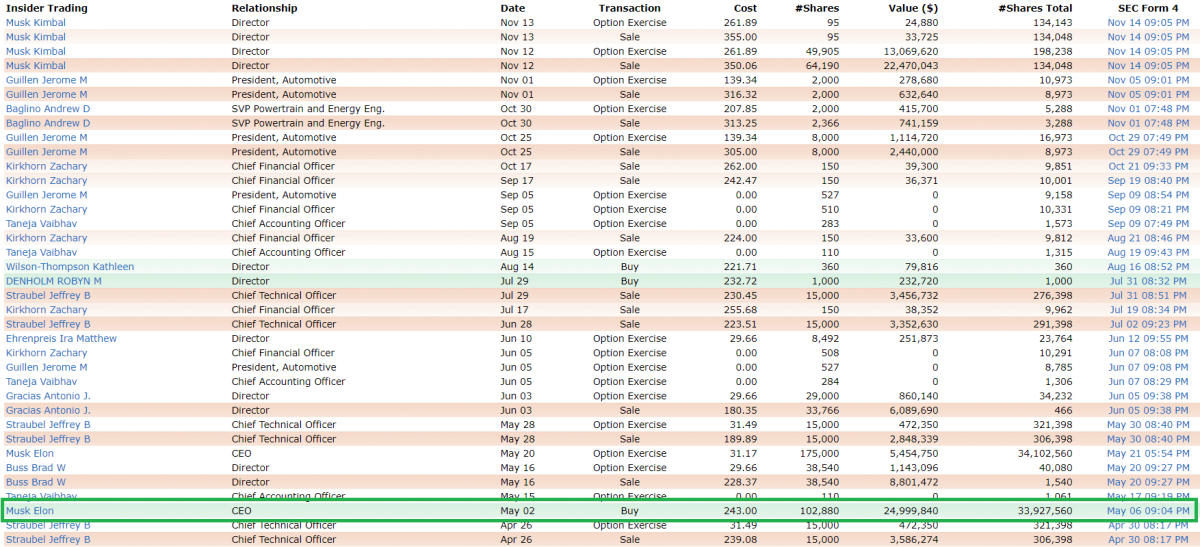Open Kirkhorn Zachary link for Aug 19 Sale
1200x547 pixels.
[x=47, y=238]
